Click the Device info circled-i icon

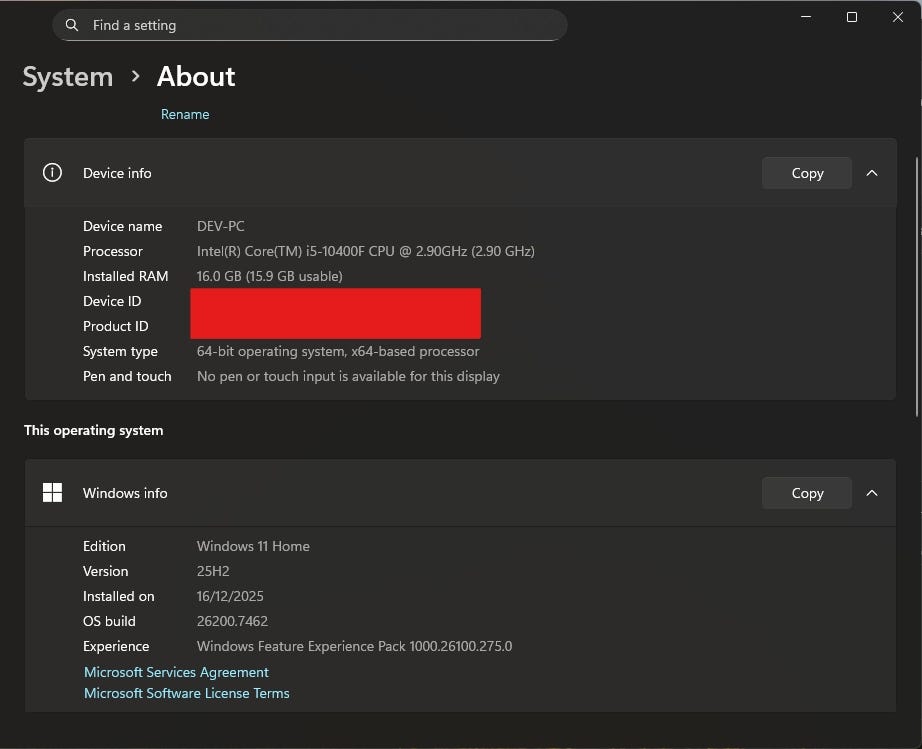[x=52, y=173]
